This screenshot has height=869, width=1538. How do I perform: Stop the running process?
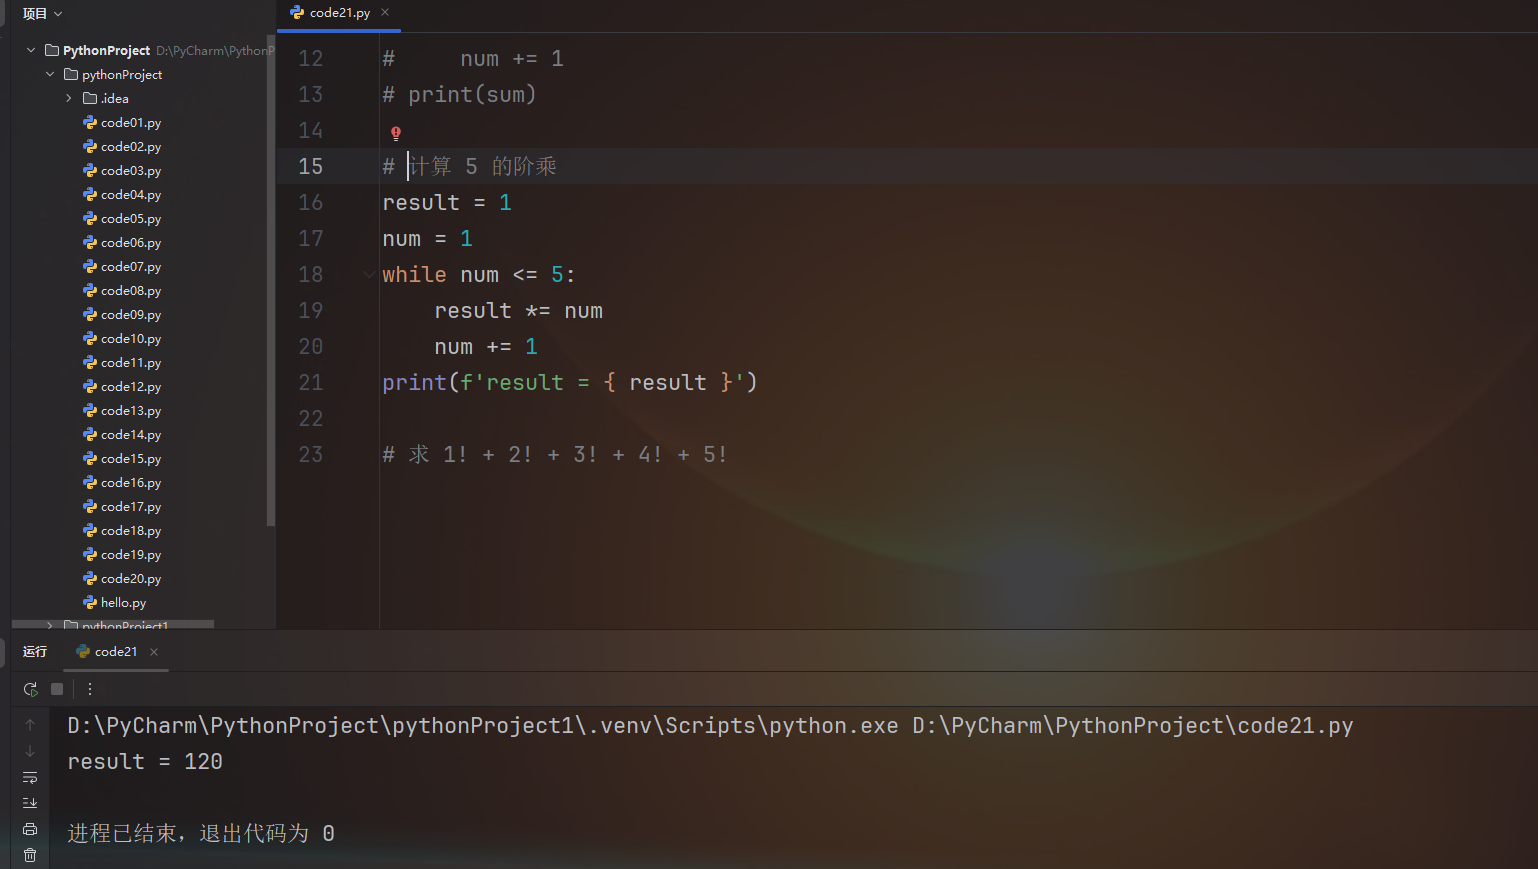[x=57, y=689]
